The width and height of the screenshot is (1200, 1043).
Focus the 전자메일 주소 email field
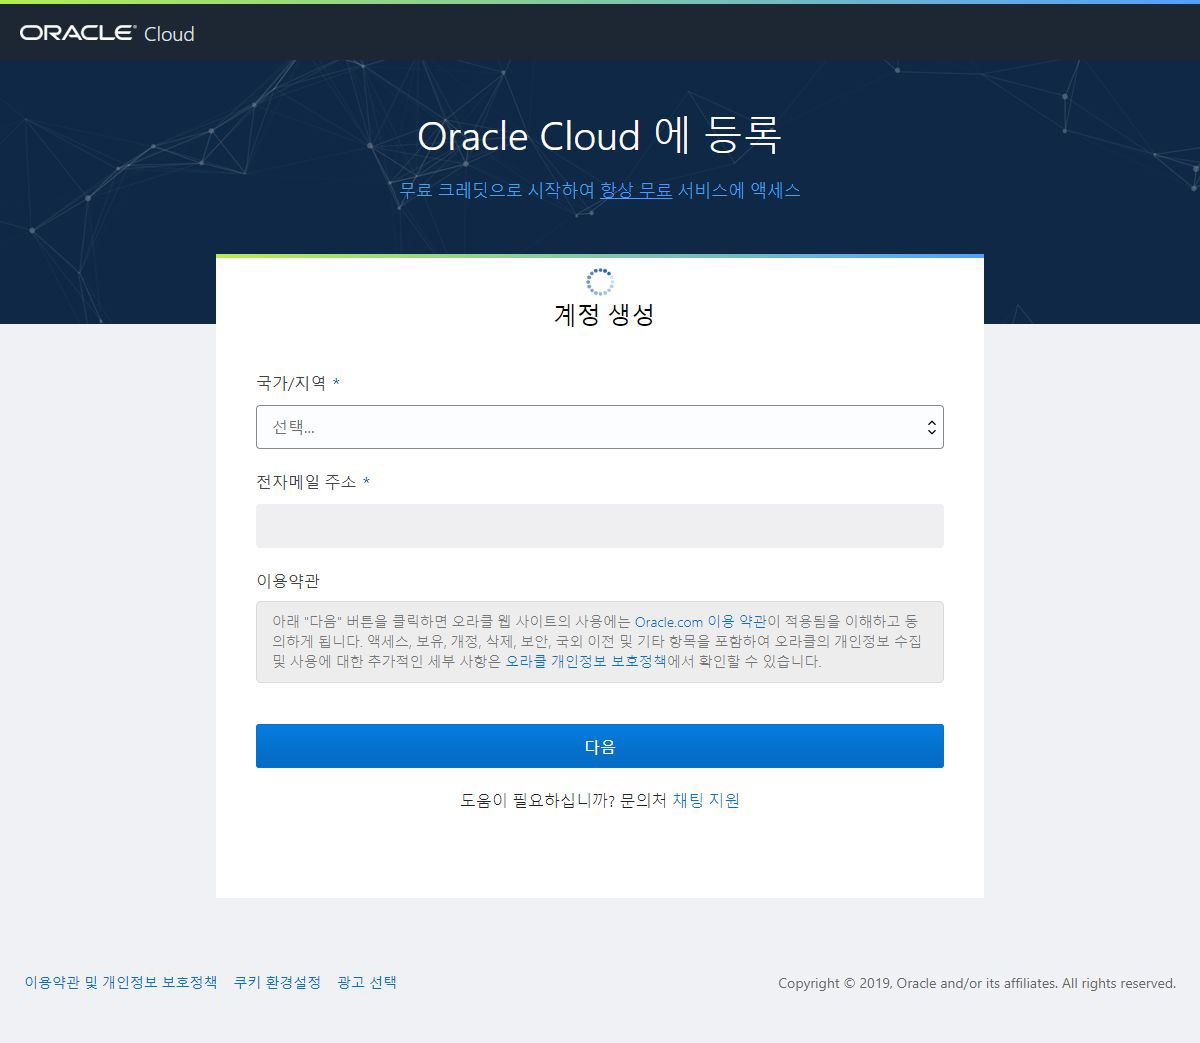[600, 526]
